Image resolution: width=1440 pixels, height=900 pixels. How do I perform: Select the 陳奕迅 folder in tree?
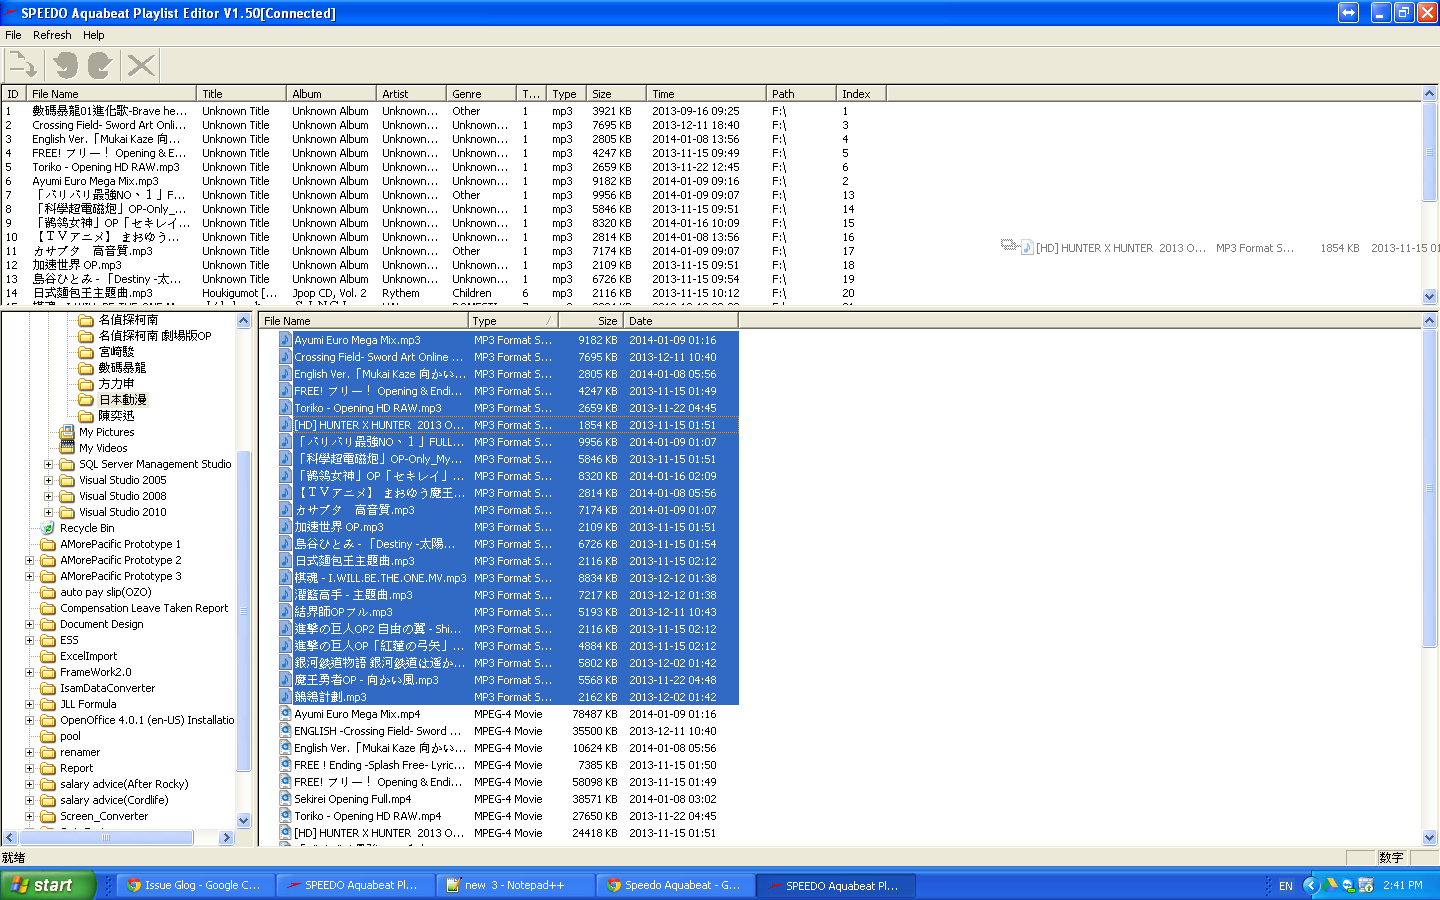coord(116,416)
